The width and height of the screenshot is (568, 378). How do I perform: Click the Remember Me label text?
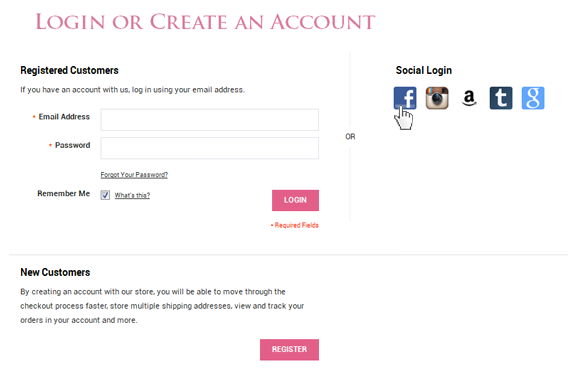(63, 194)
